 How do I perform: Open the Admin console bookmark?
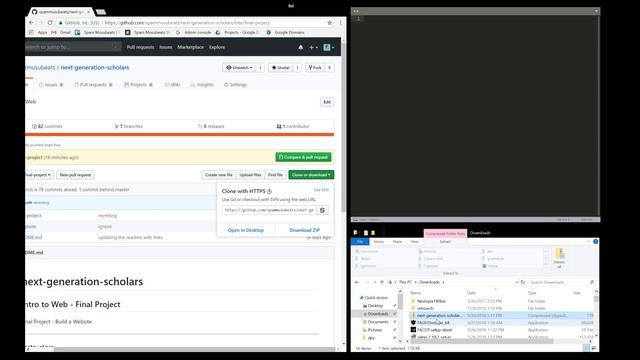193,32
